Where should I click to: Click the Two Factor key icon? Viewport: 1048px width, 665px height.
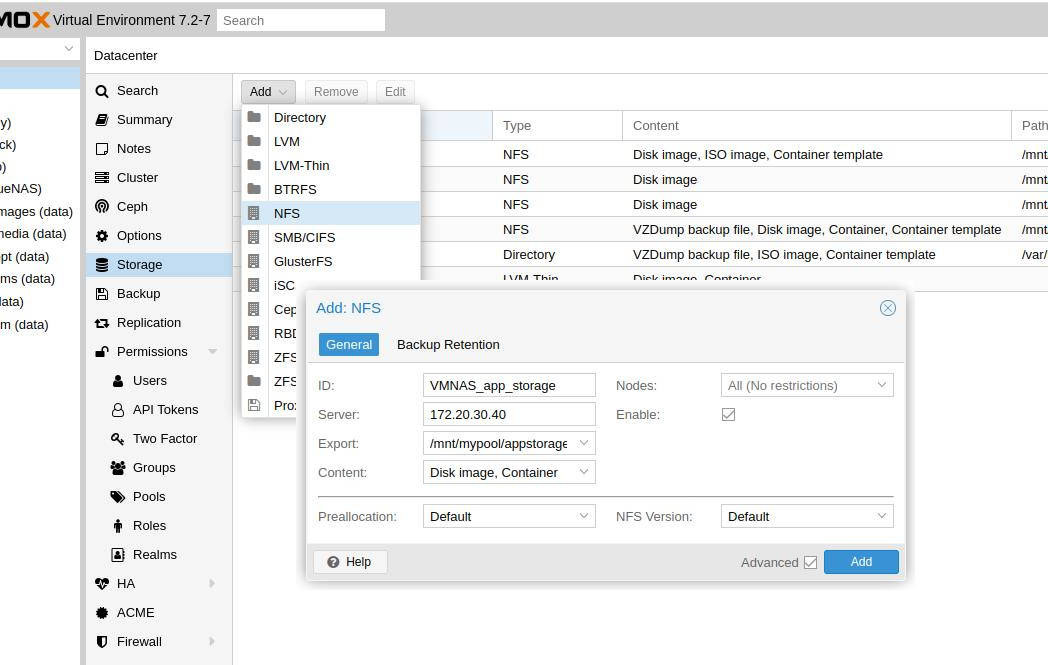[x=118, y=438]
